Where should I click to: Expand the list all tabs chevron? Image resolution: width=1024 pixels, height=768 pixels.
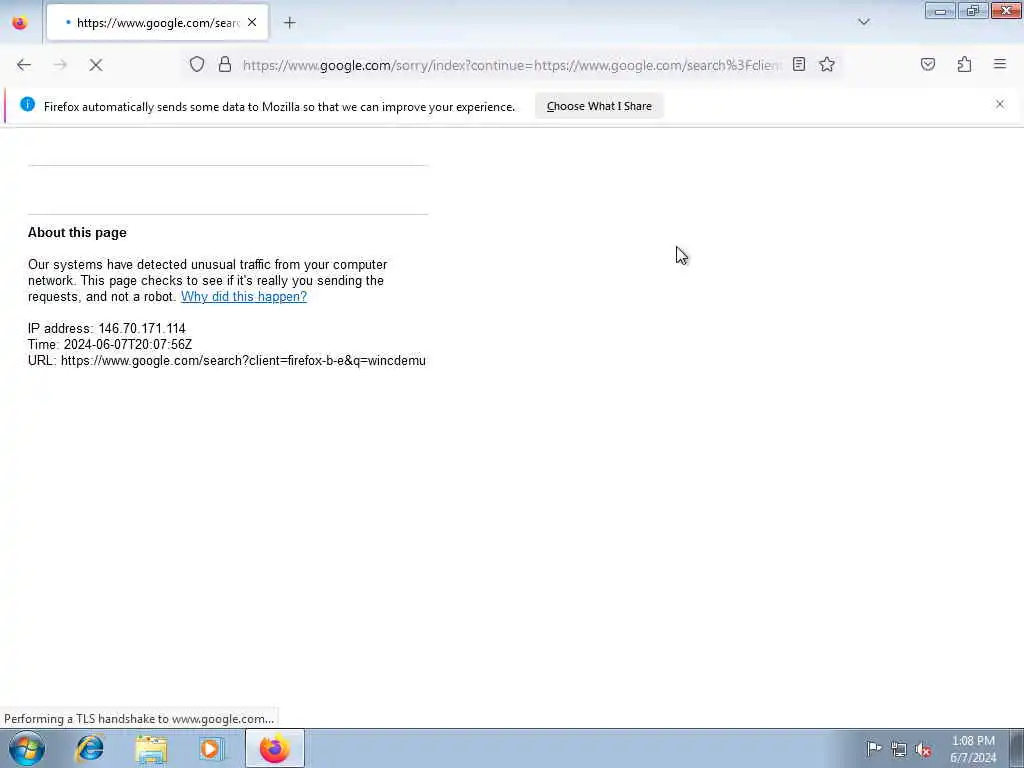[864, 22]
